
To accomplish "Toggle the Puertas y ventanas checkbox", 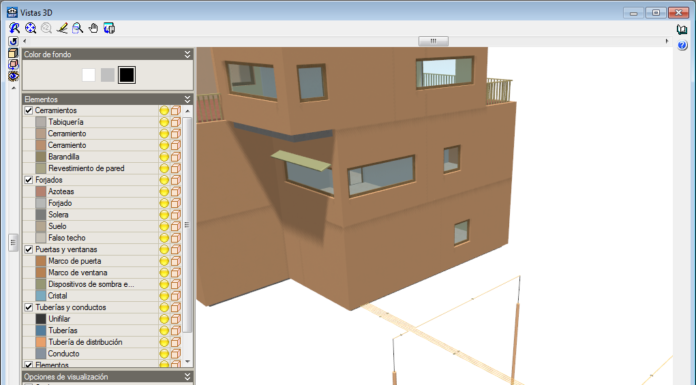I will (29, 249).
